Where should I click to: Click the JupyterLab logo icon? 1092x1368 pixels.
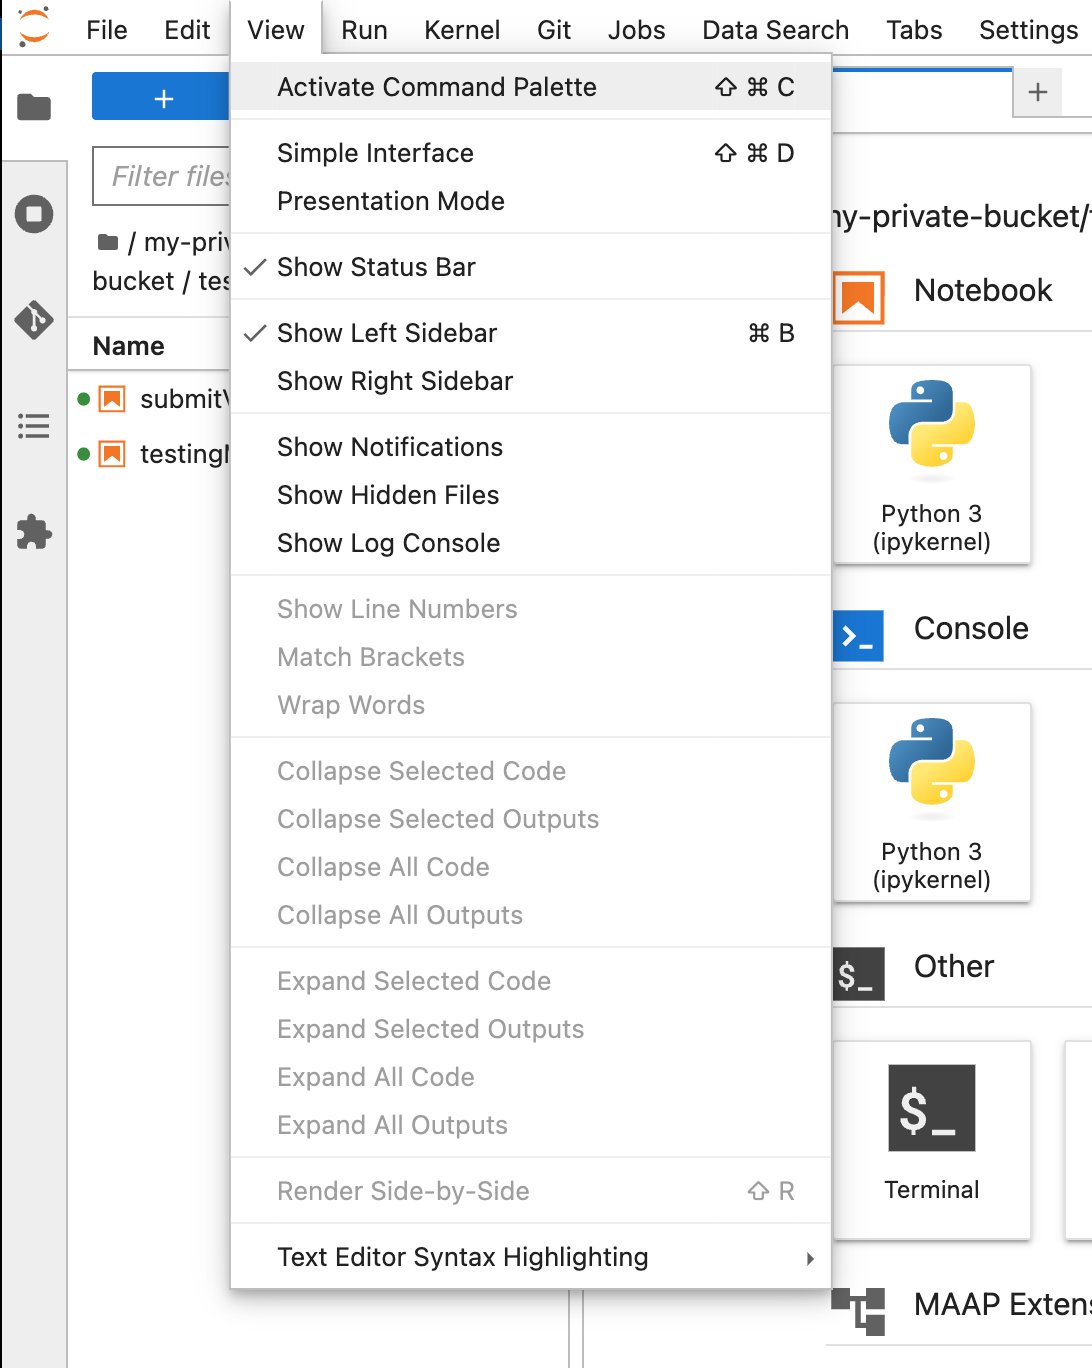[34, 27]
